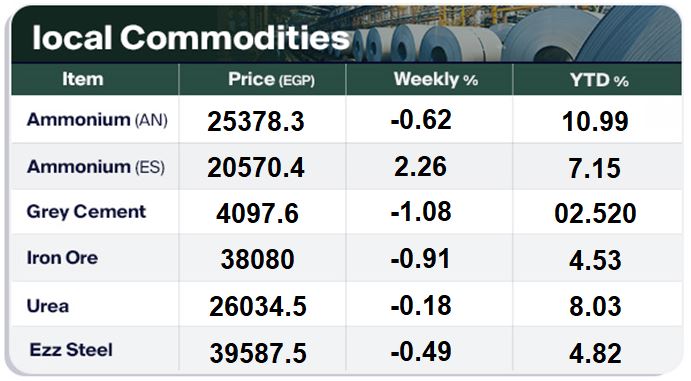Viewport: 691px width, 381px height.
Task: Click the Iron Ore row label
Action: pos(62,258)
